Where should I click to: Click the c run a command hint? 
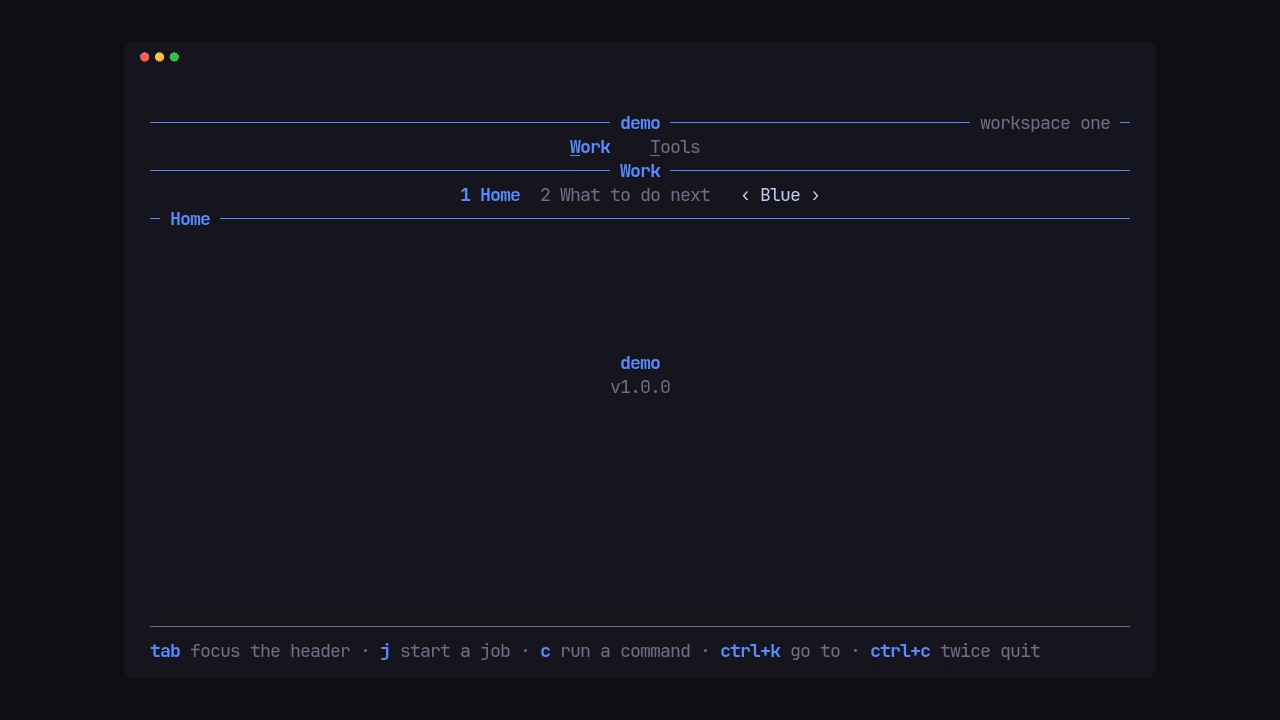pyautogui.click(x=615, y=651)
